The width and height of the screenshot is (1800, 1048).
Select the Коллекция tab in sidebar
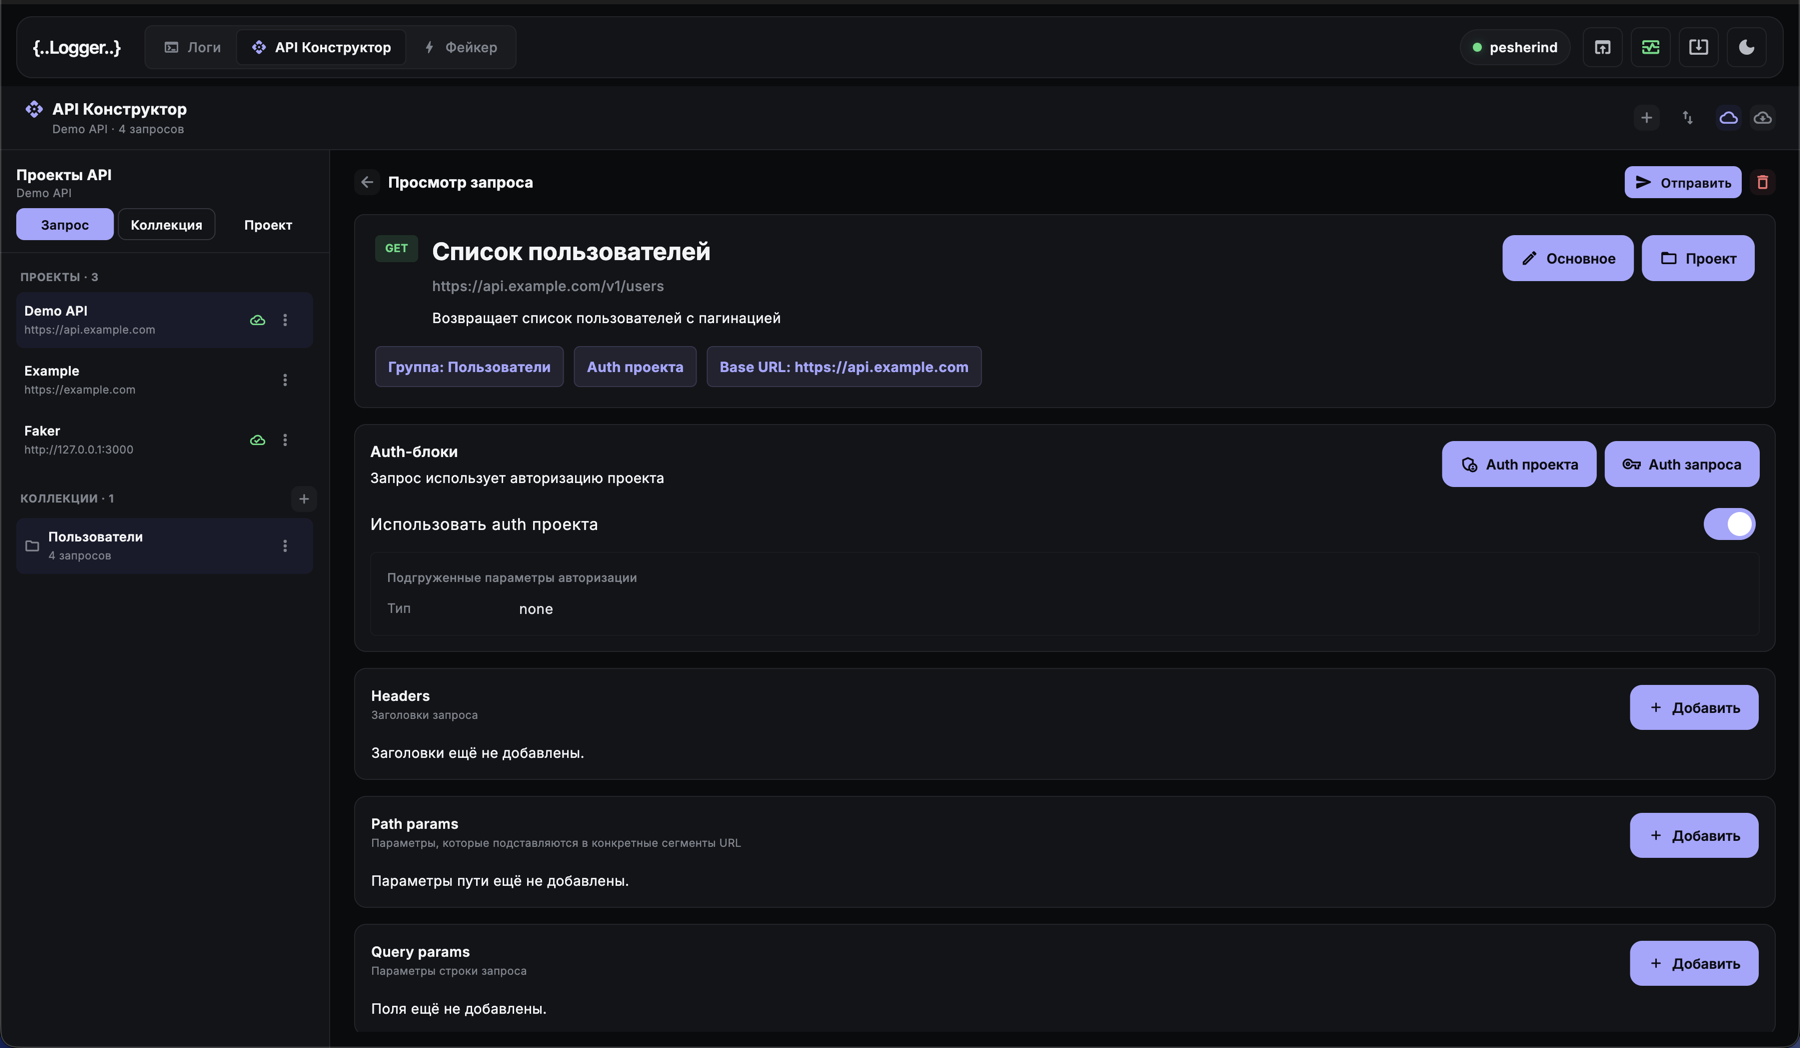[x=166, y=225]
